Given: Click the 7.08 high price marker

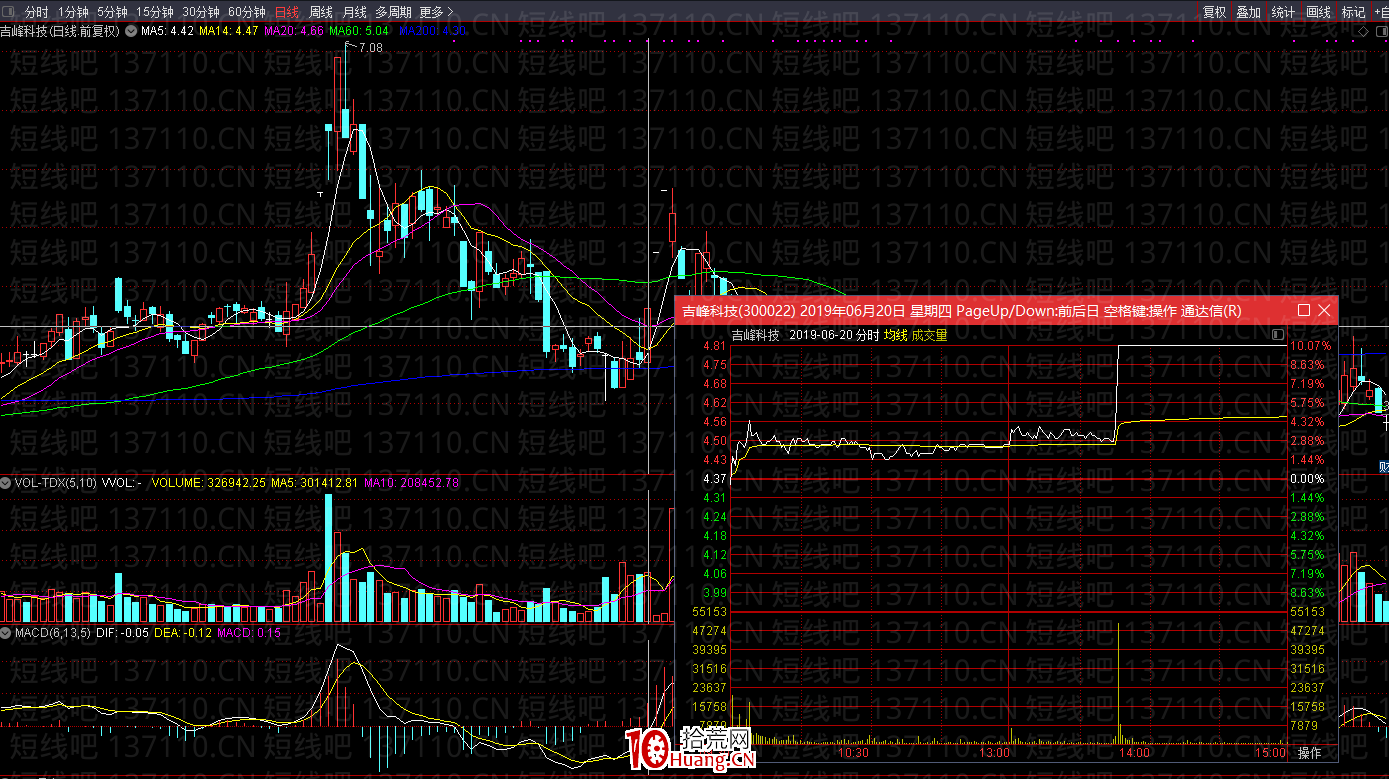Looking at the screenshot, I should [370, 48].
